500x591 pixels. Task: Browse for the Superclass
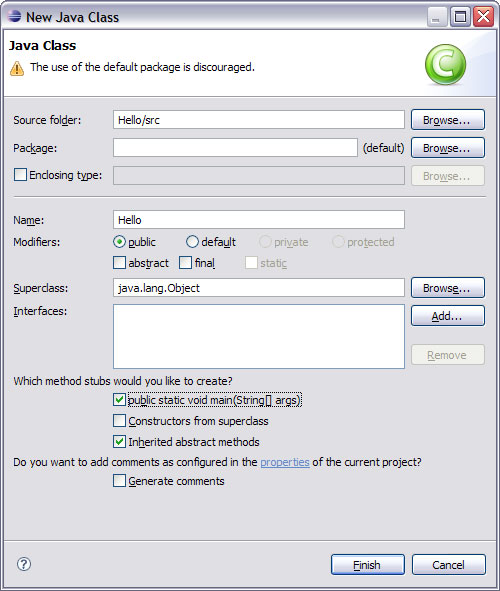coord(448,288)
